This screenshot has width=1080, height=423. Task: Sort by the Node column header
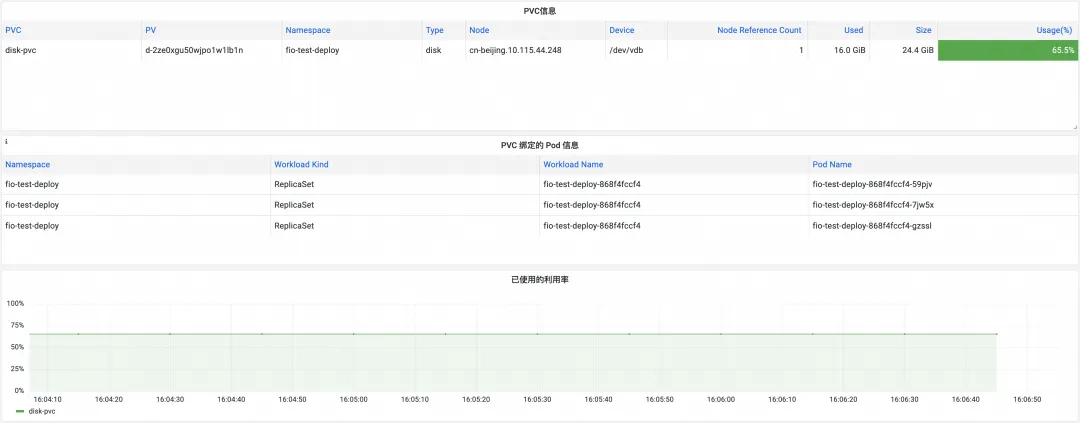pyautogui.click(x=479, y=30)
